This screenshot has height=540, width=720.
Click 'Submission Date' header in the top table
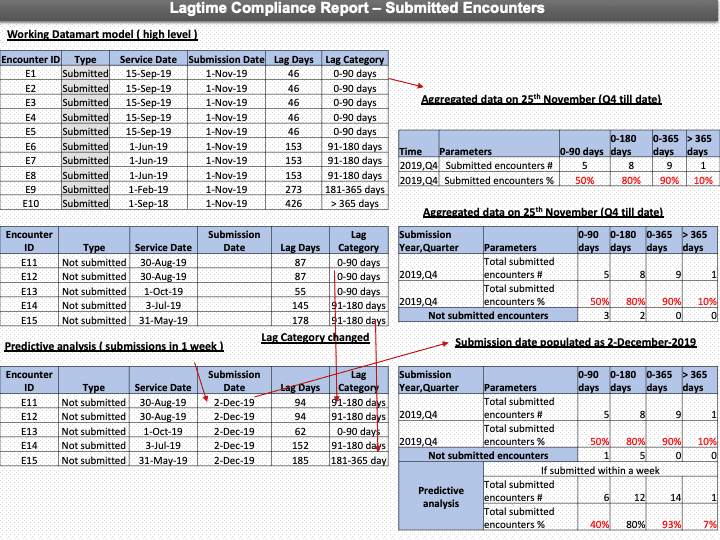point(226,59)
